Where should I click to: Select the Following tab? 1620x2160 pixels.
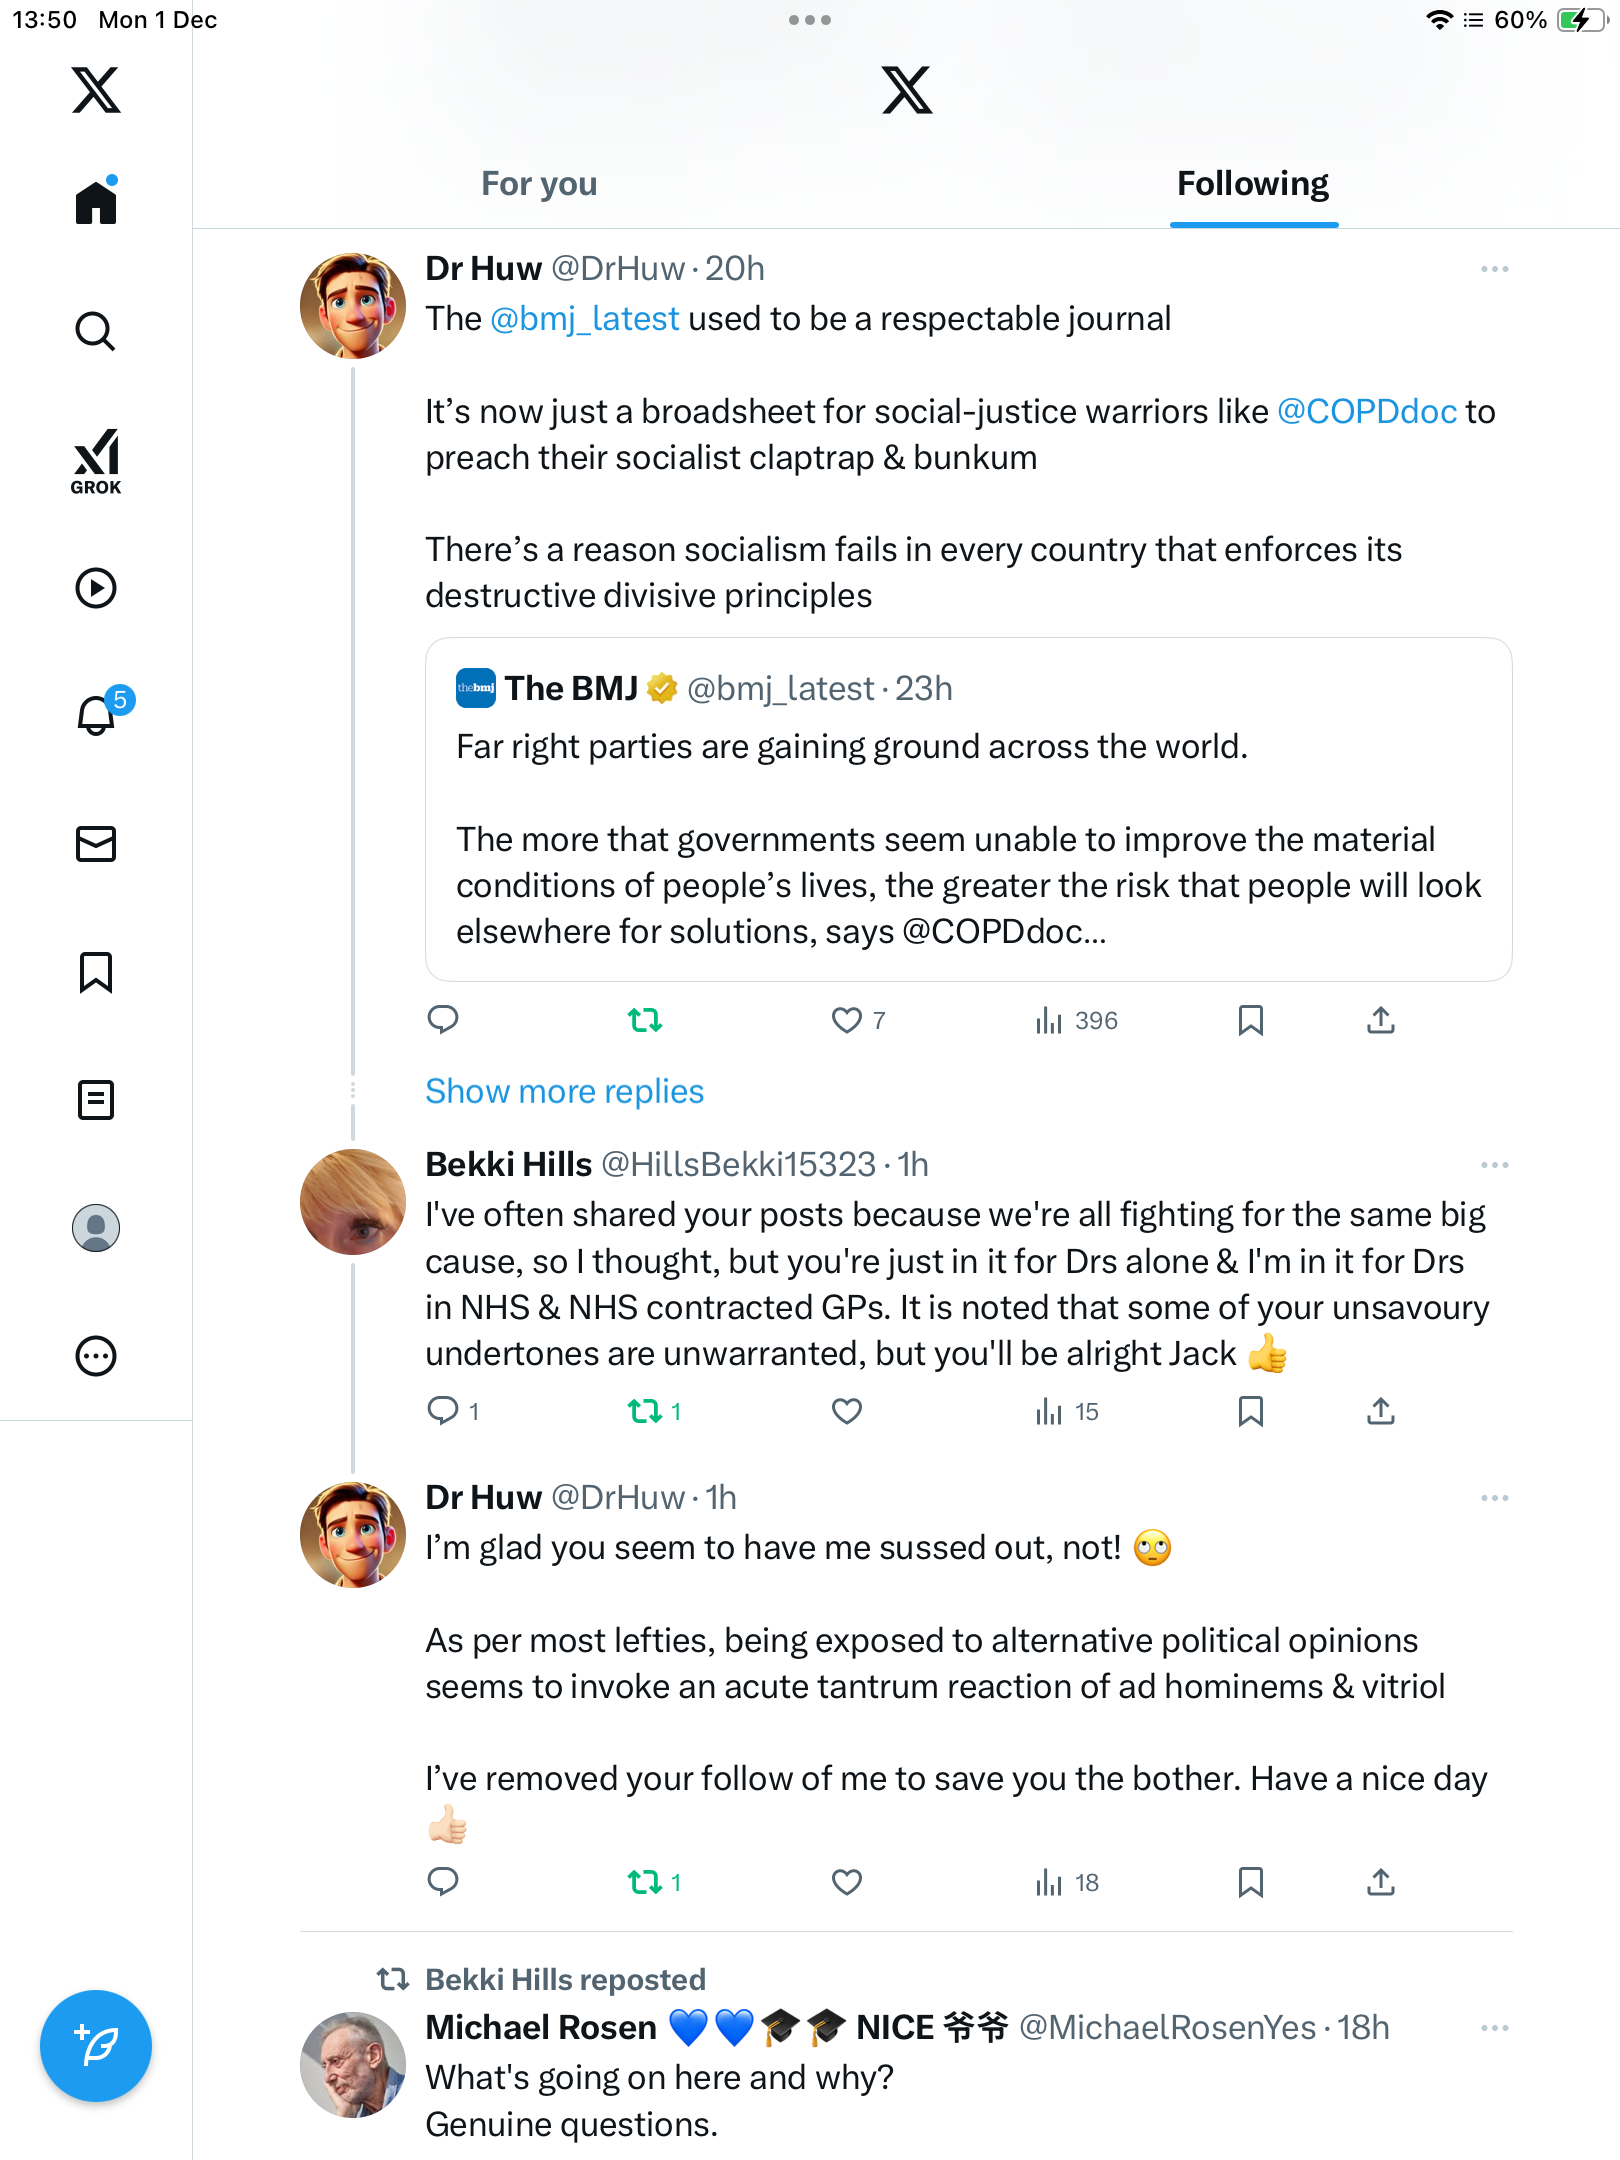(1252, 184)
